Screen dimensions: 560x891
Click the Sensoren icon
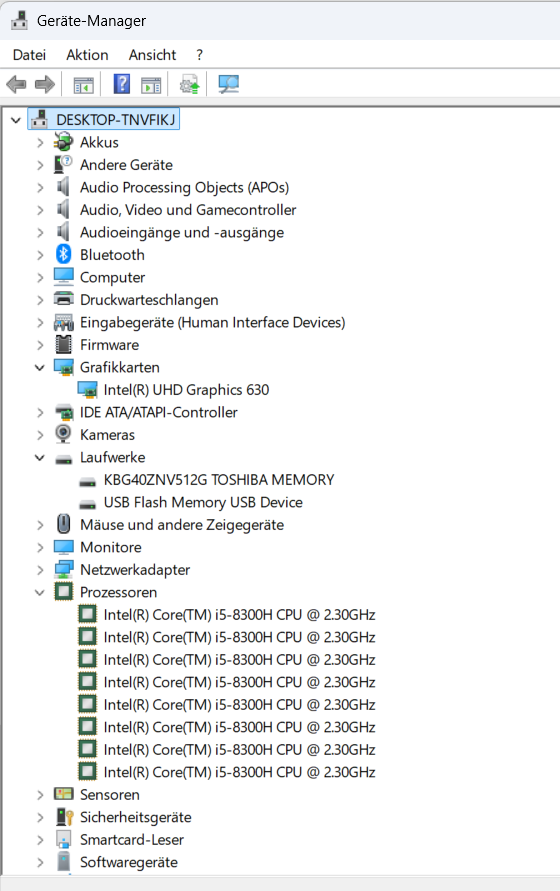tap(64, 794)
